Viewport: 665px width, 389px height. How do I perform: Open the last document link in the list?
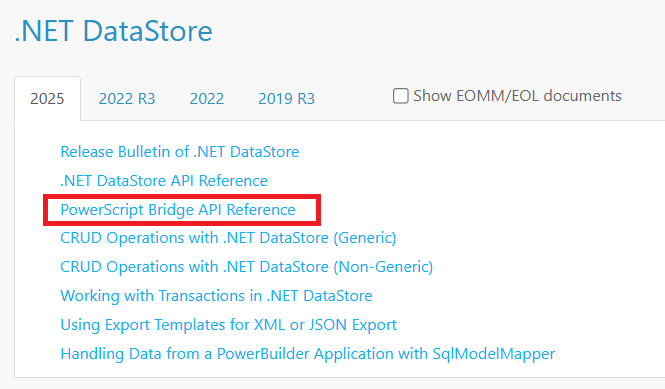coord(307,353)
